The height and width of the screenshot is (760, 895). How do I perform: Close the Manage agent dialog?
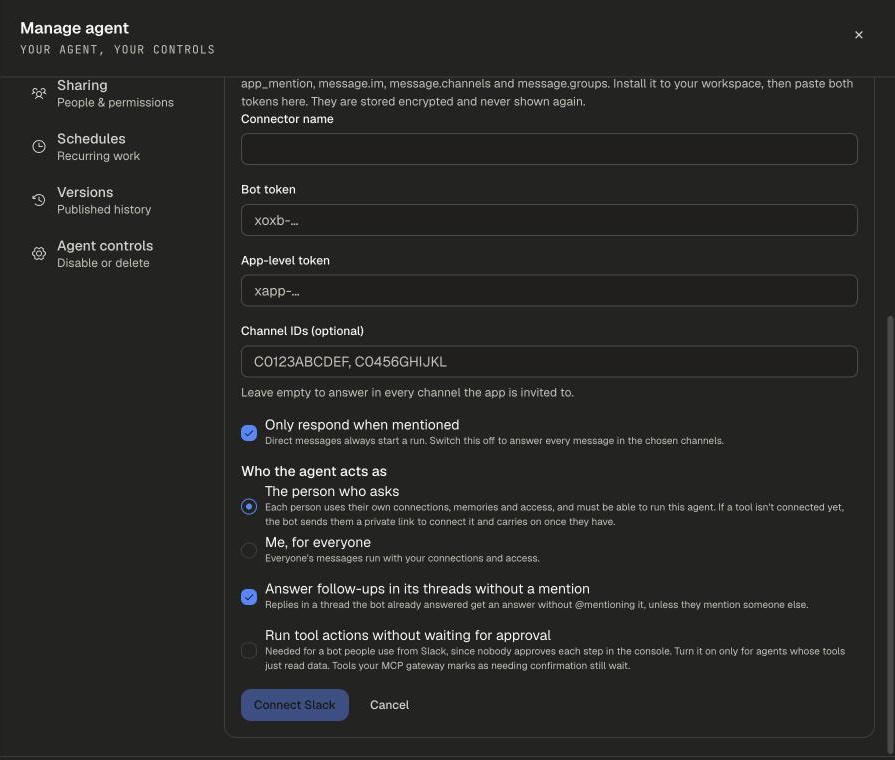coord(858,35)
